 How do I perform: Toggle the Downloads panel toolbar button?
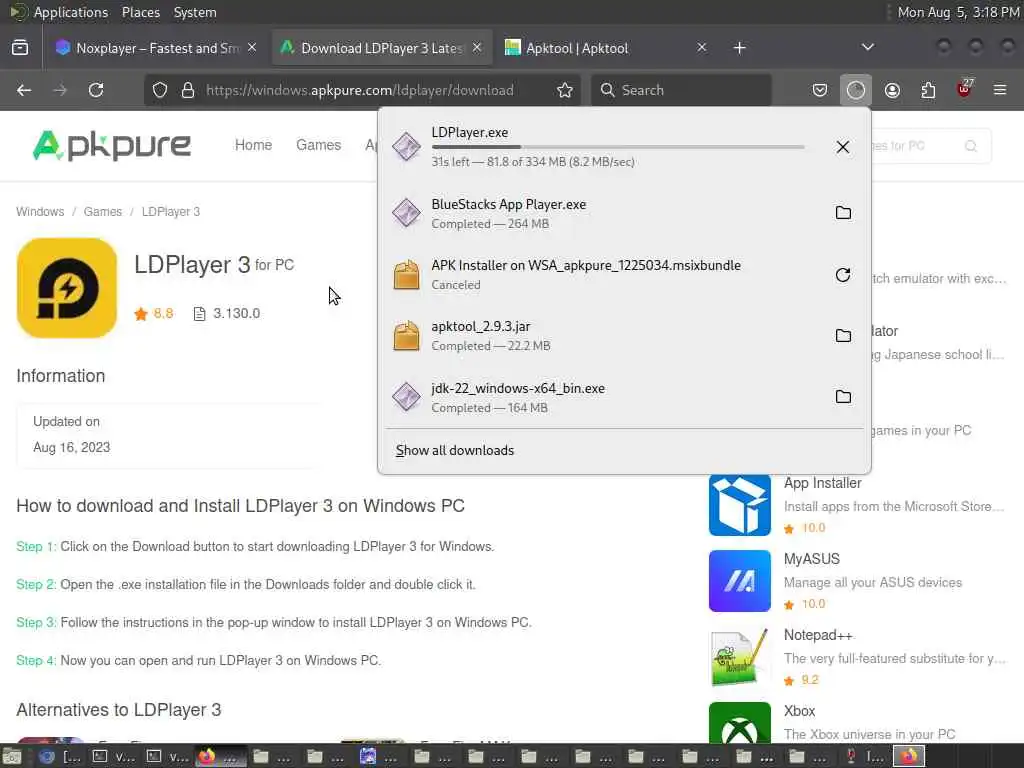(856, 90)
